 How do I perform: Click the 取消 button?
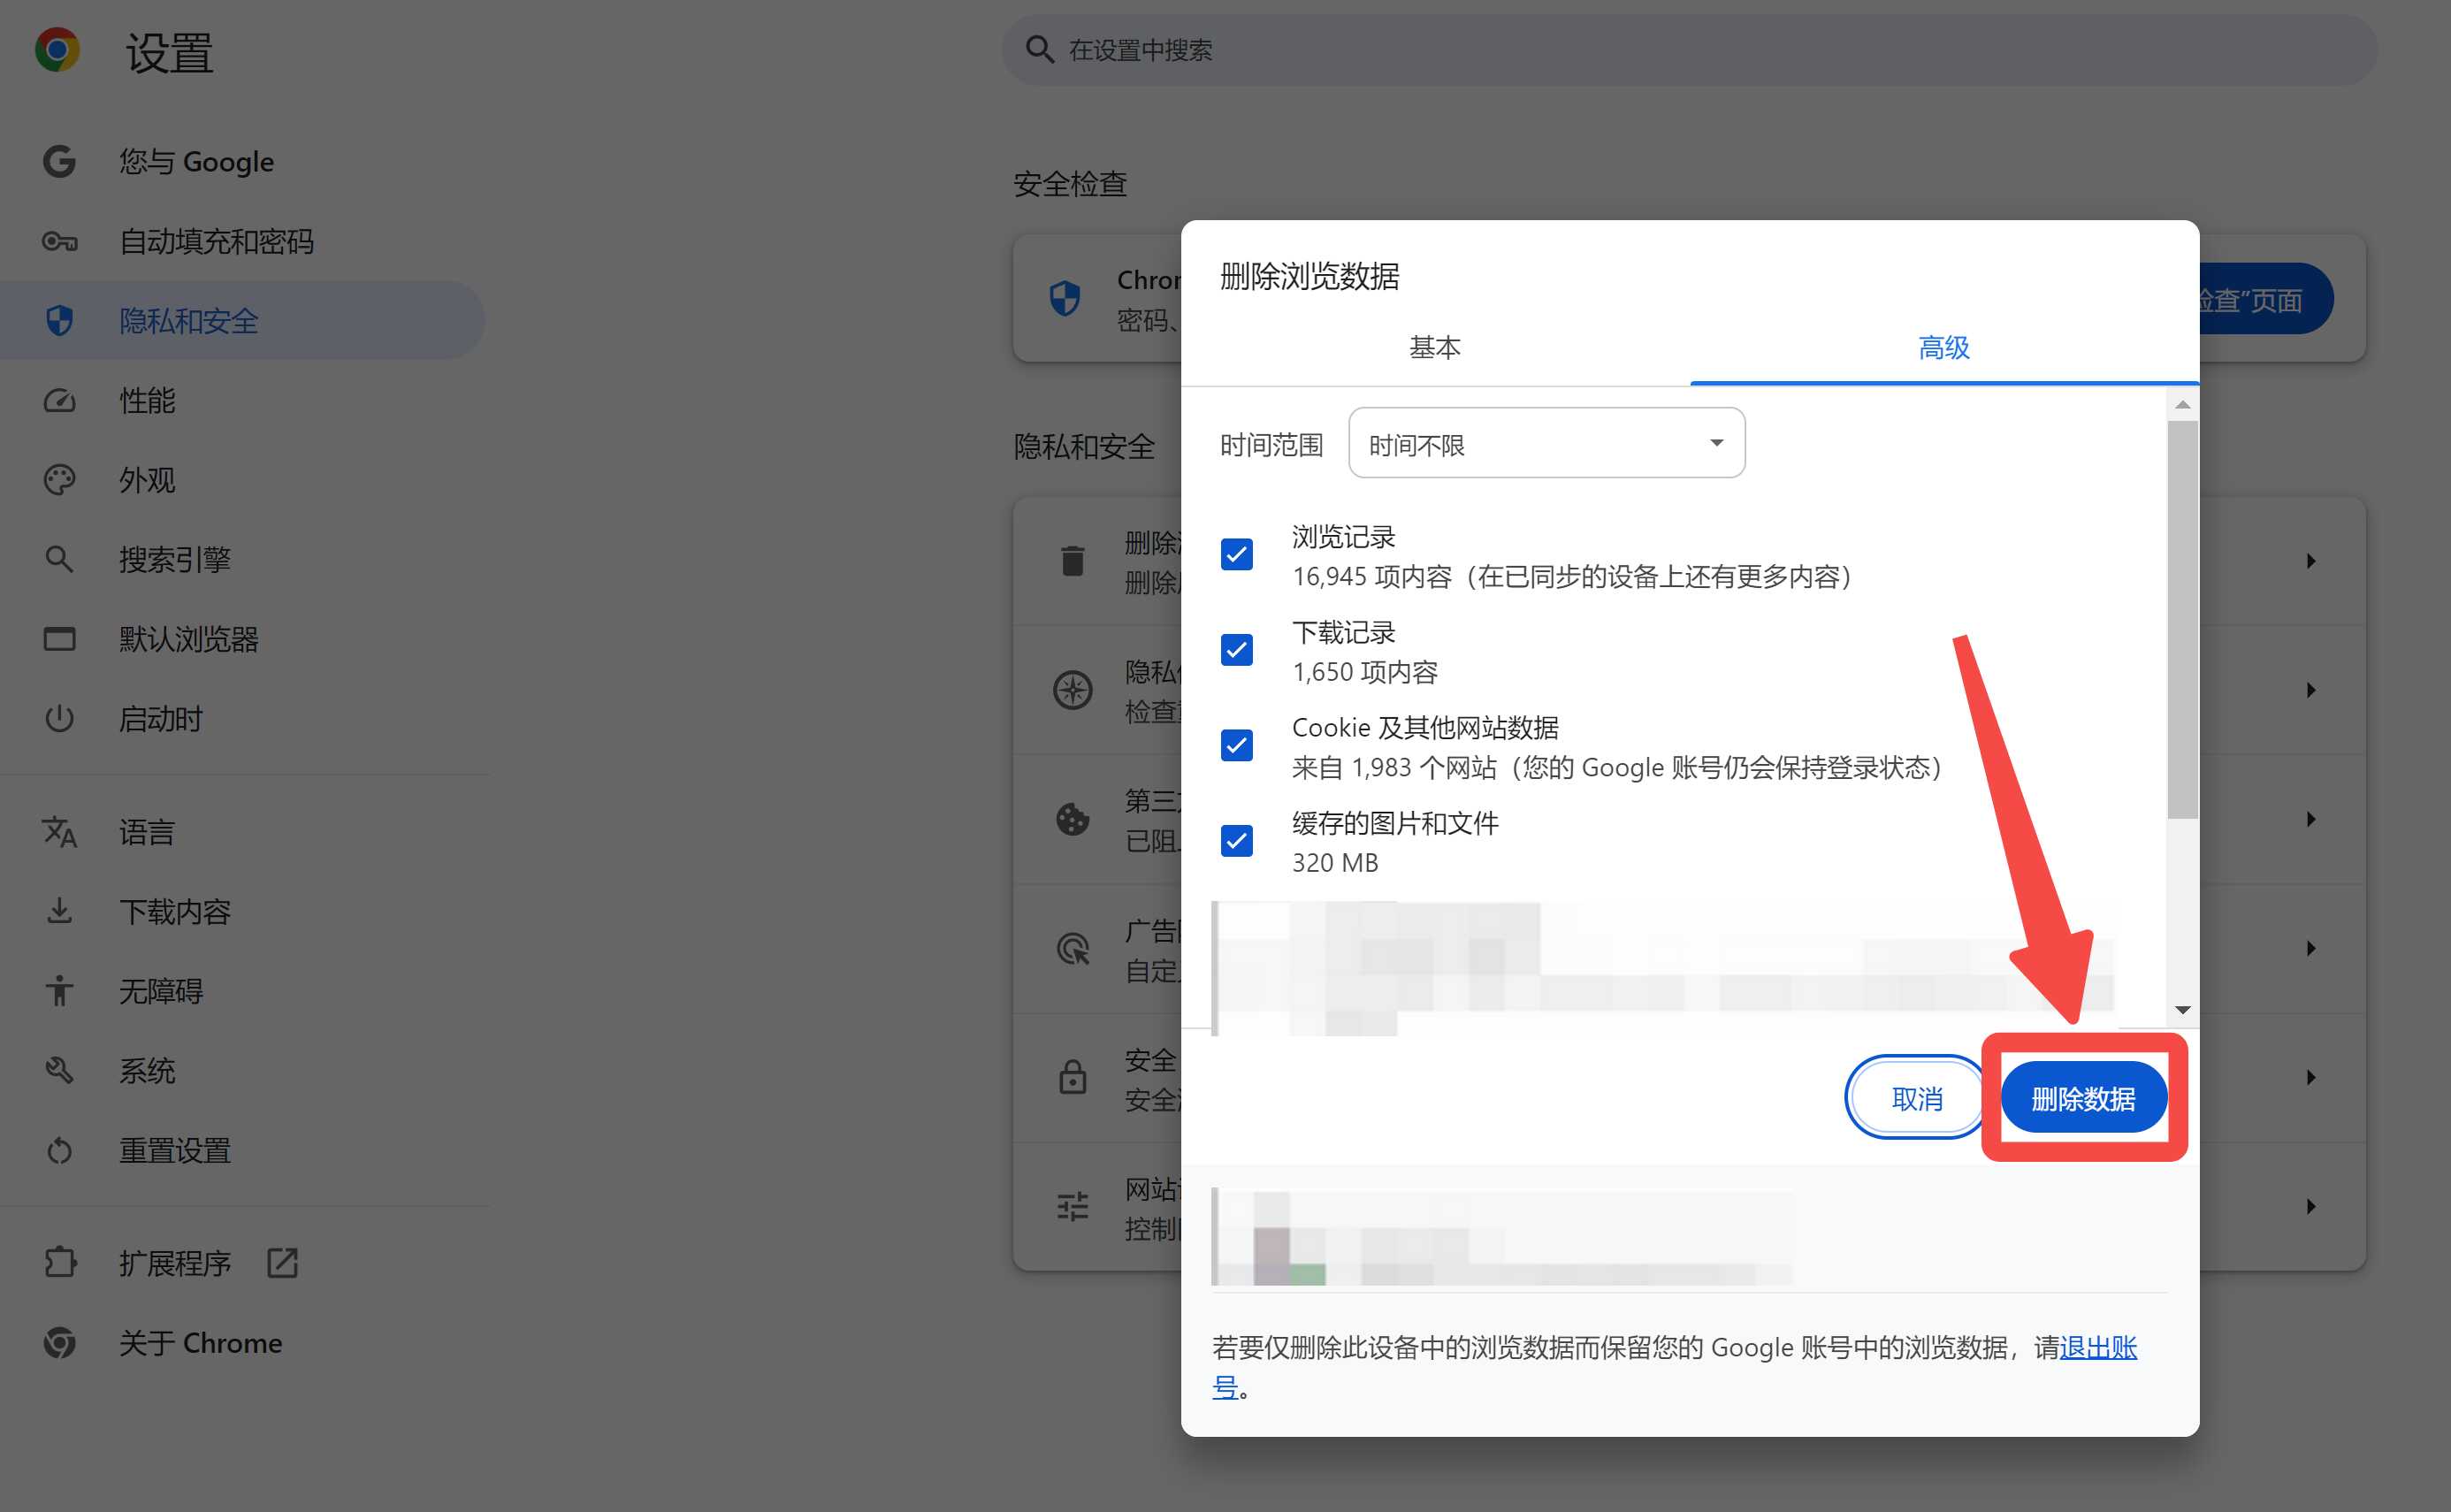pyautogui.click(x=1916, y=1098)
